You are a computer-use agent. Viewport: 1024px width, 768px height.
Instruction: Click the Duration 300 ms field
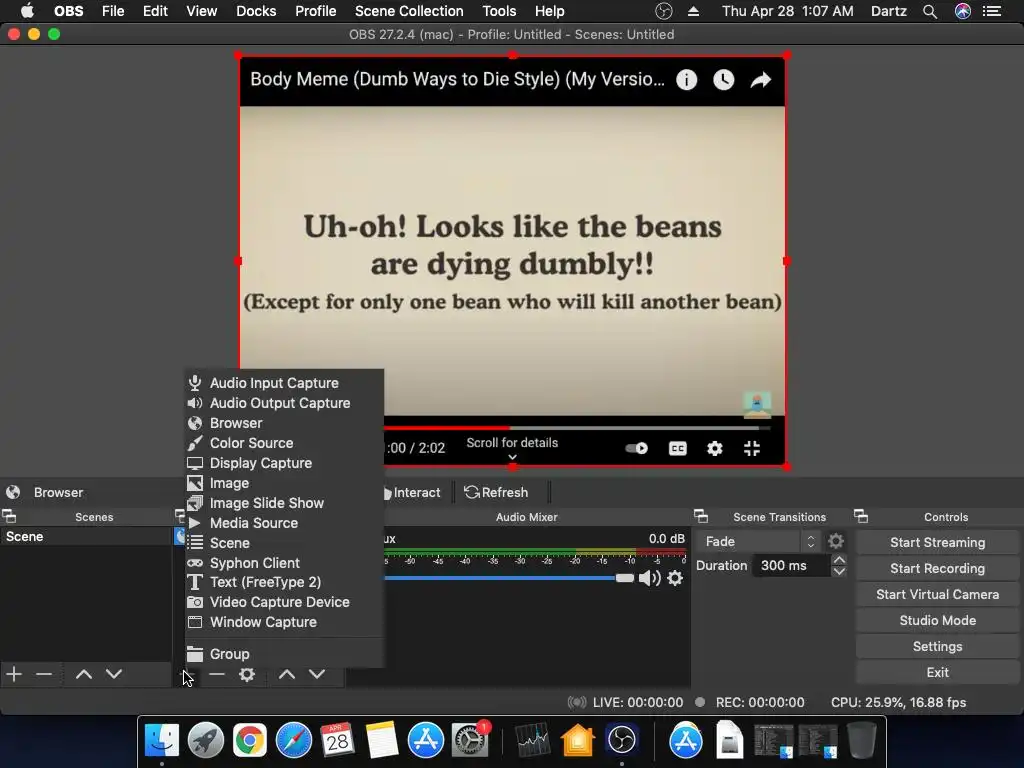click(792, 566)
